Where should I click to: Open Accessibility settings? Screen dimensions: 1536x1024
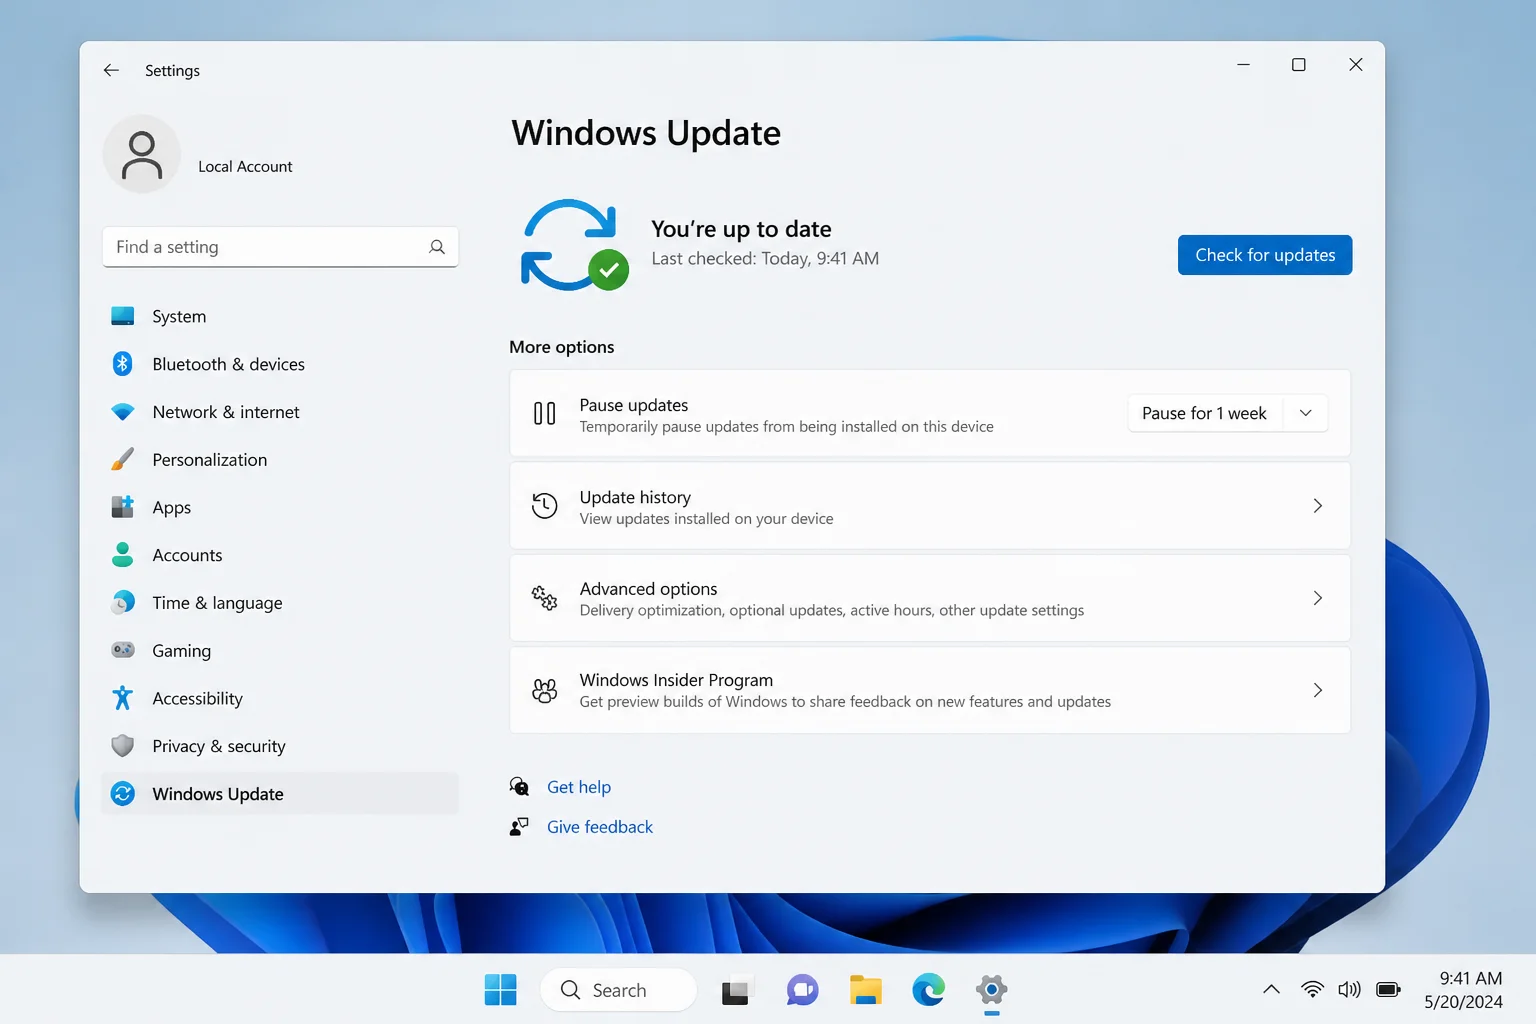click(x=280, y=698)
